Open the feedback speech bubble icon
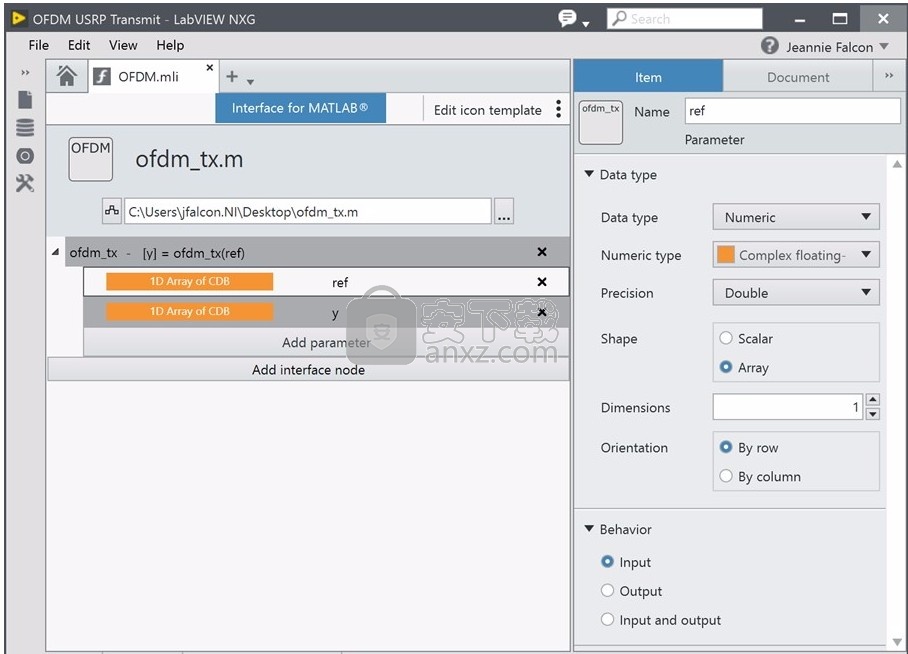The image size is (908, 654). pos(568,19)
